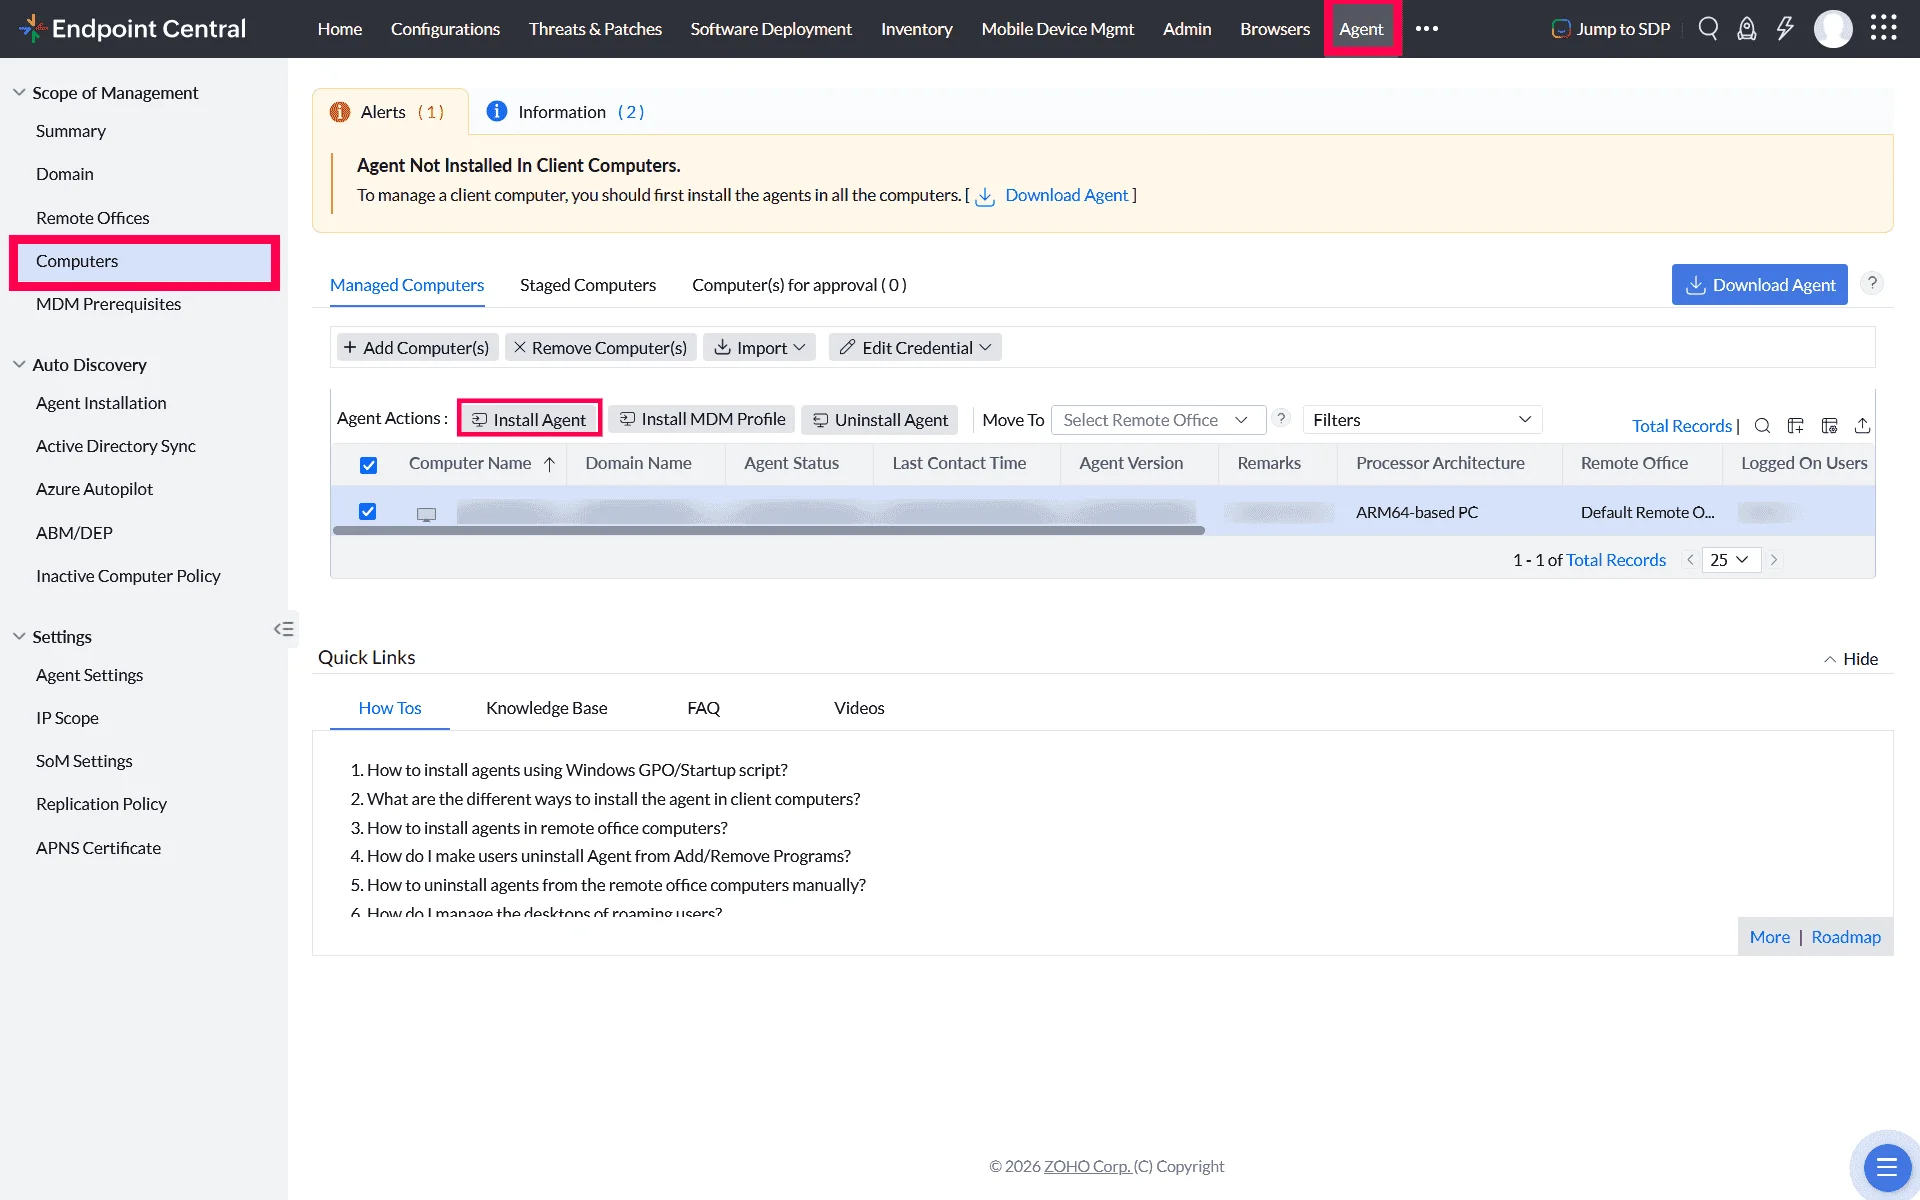This screenshot has height=1200, width=1920.
Task: Click the blue Information icon
Action: 496,111
